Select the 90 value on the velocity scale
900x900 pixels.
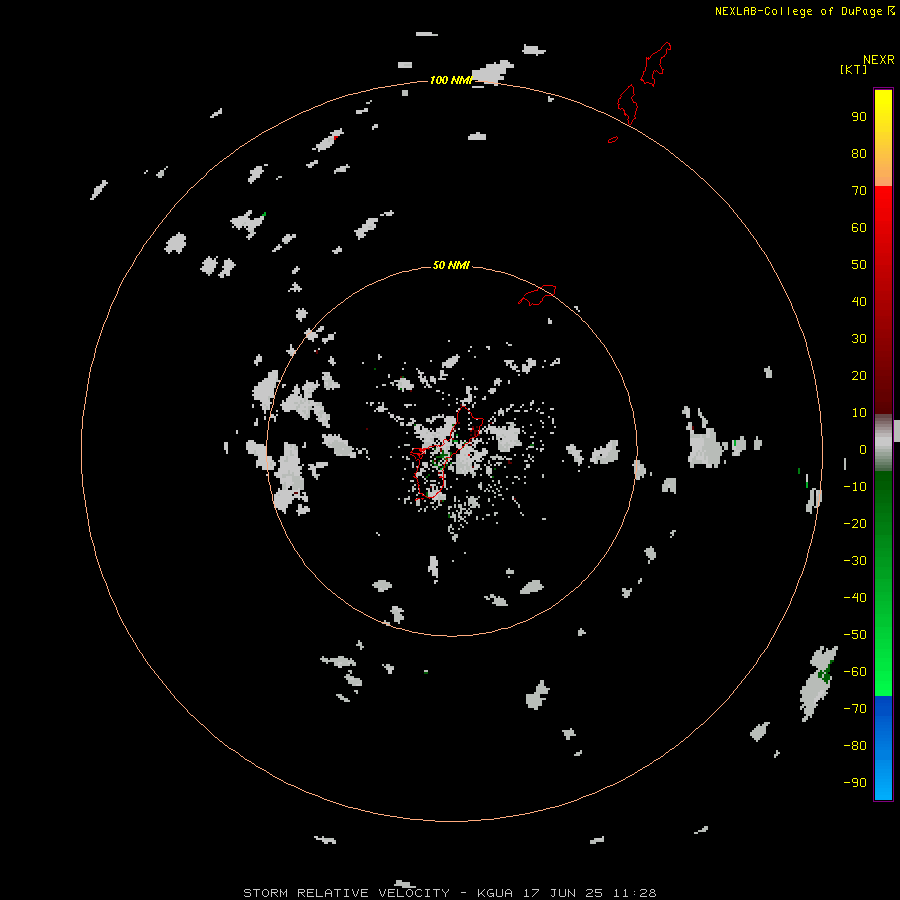859,117
